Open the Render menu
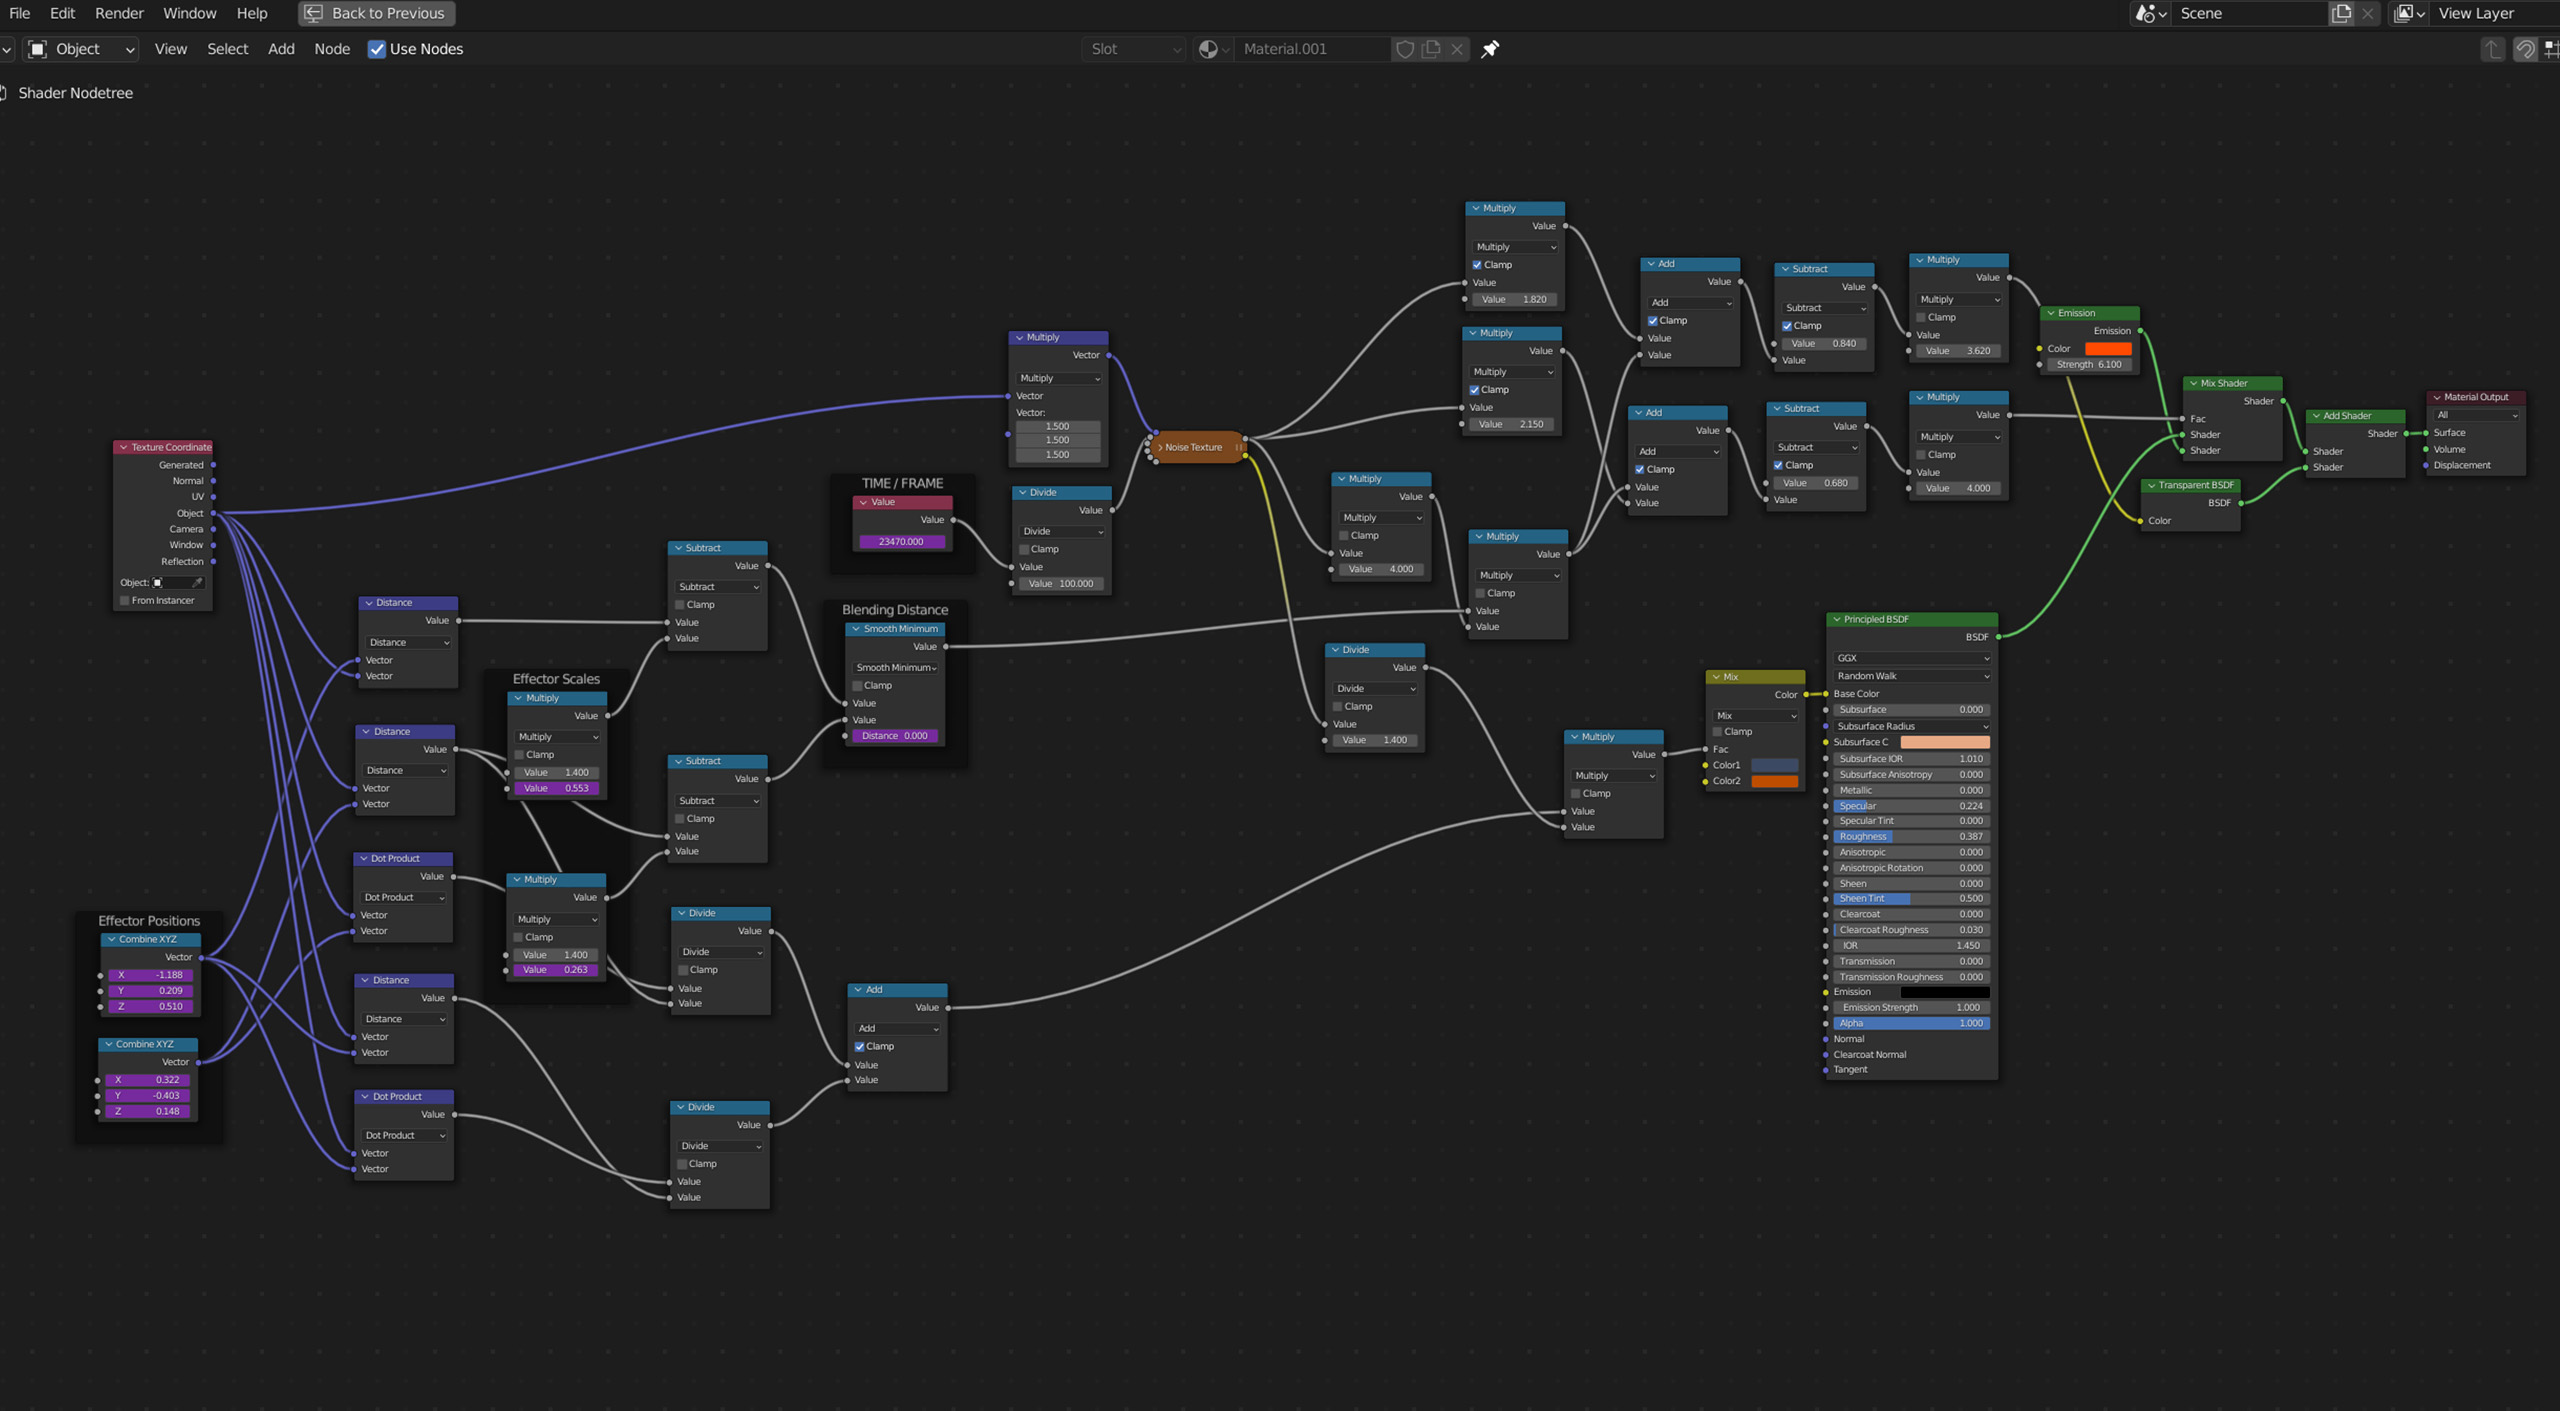Viewport: 2560px width, 1411px height. click(119, 13)
